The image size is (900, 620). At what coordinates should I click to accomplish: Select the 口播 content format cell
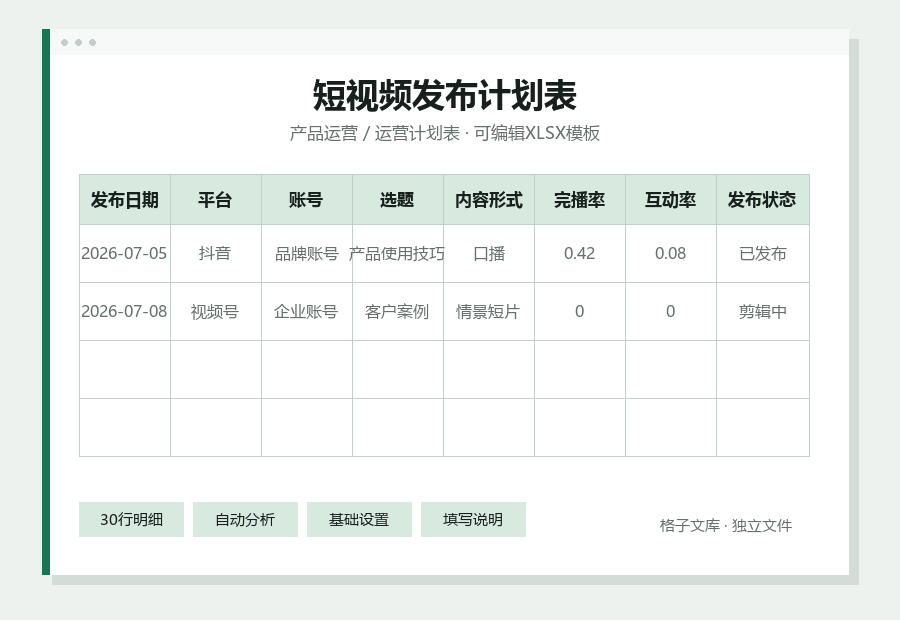pyautogui.click(x=489, y=253)
